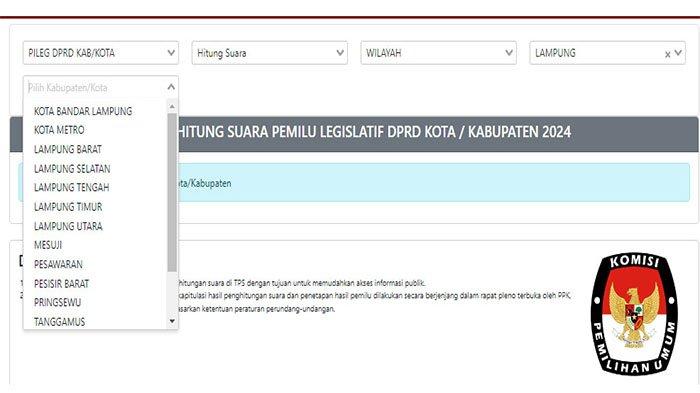The width and height of the screenshot is (700, 393).
Task: Clear the LAMPUNG province selection with x icon
Action: 667,54
